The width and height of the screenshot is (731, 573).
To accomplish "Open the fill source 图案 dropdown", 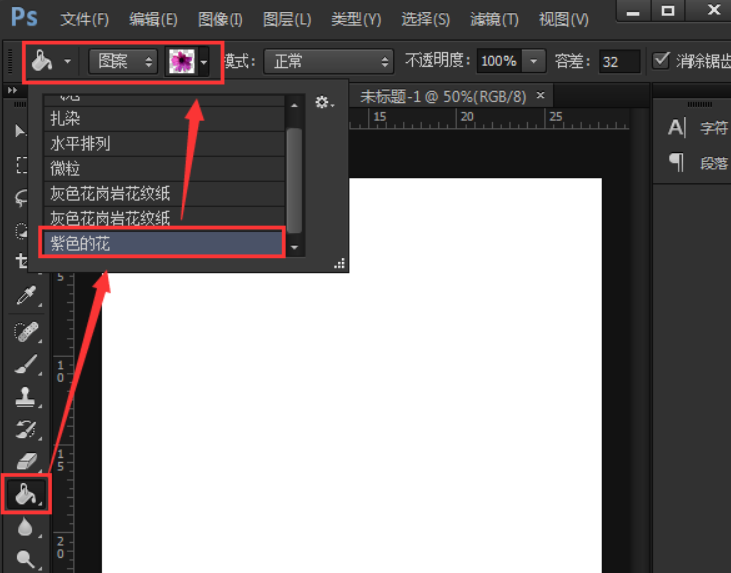I will [x=124, y=61].
